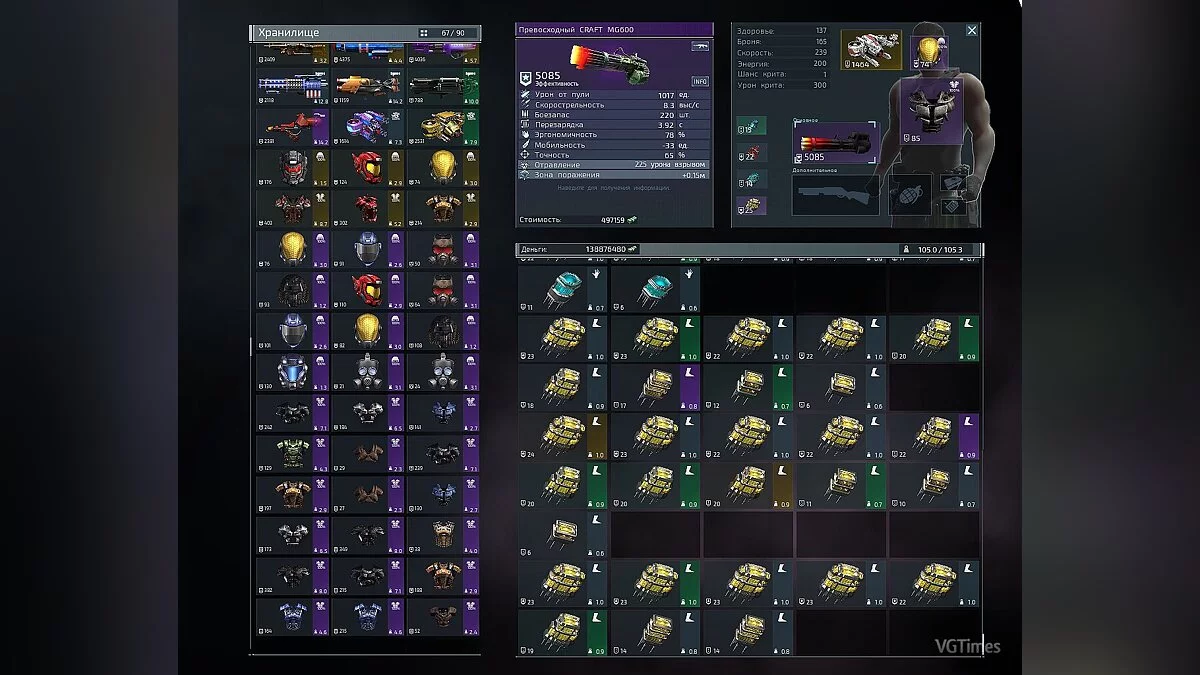Click the Скорострельность stat row
The image size is (1200, 675).
[x=614, y=104]
